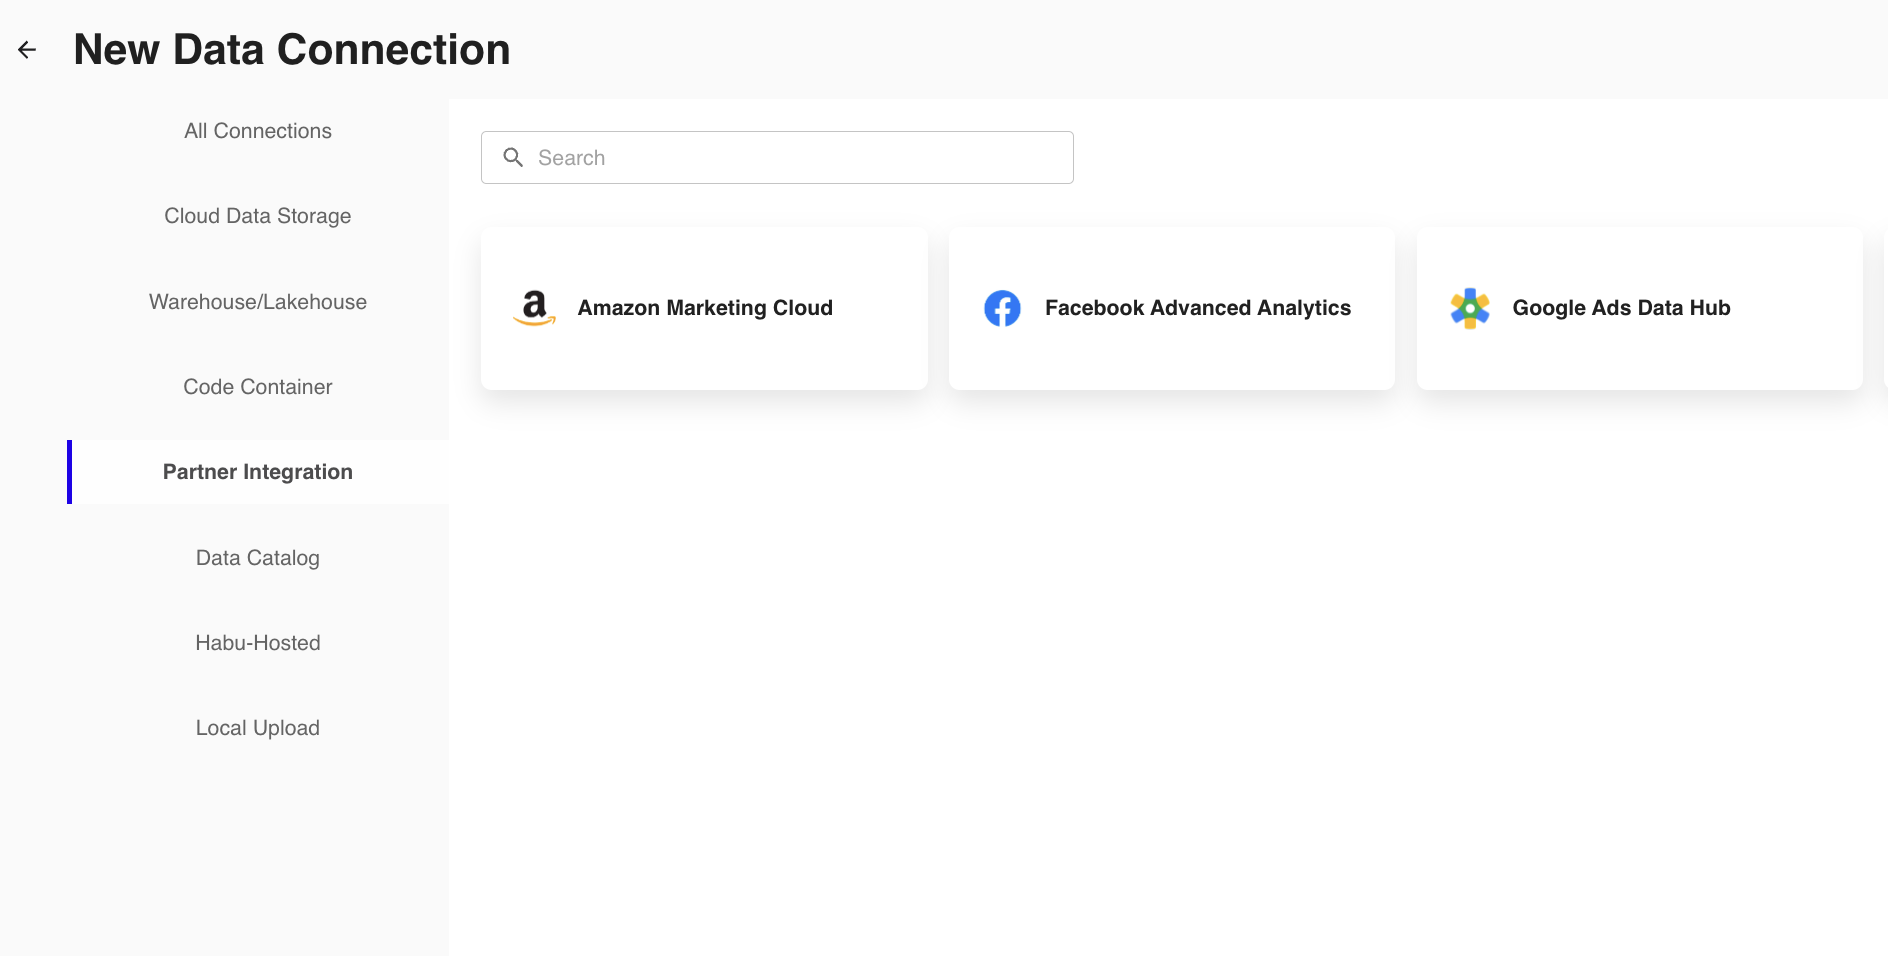Screen dimensions: 1888x956
Task: Choose the Amazon Marketing Cloud connection
Action: pyautogui.click(x=705, y=308)
